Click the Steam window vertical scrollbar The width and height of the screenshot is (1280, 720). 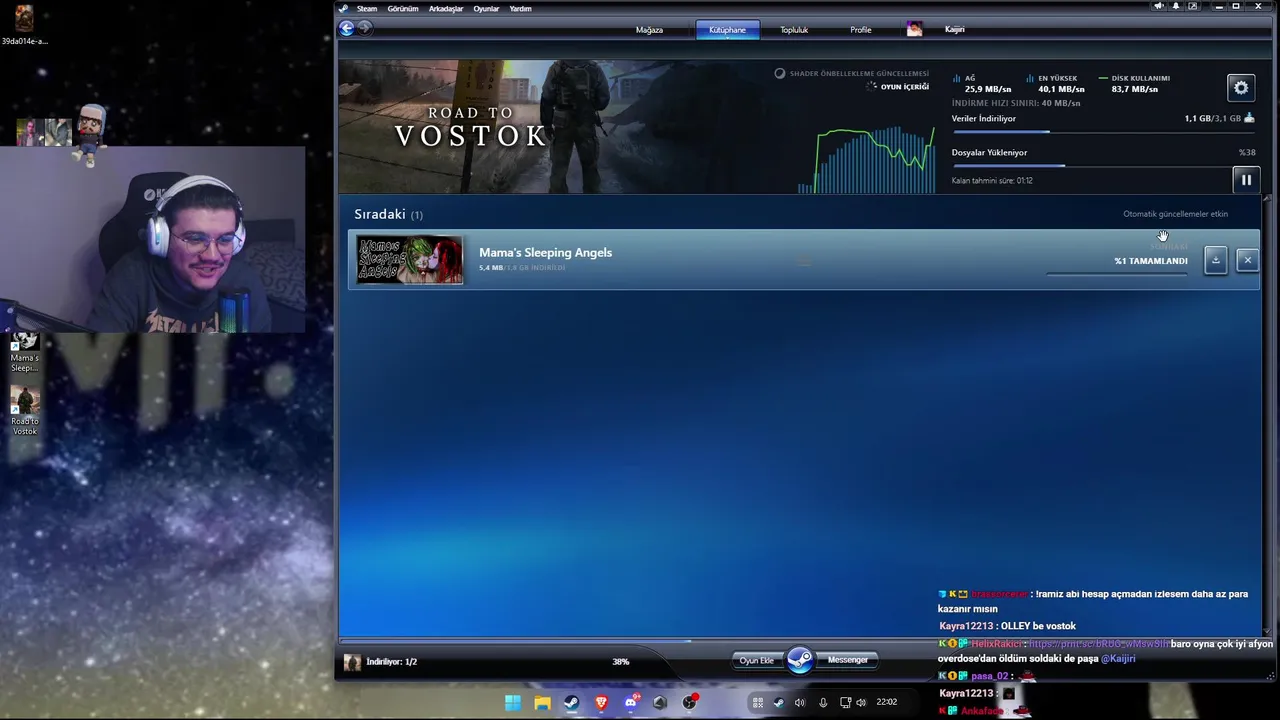1269,415
